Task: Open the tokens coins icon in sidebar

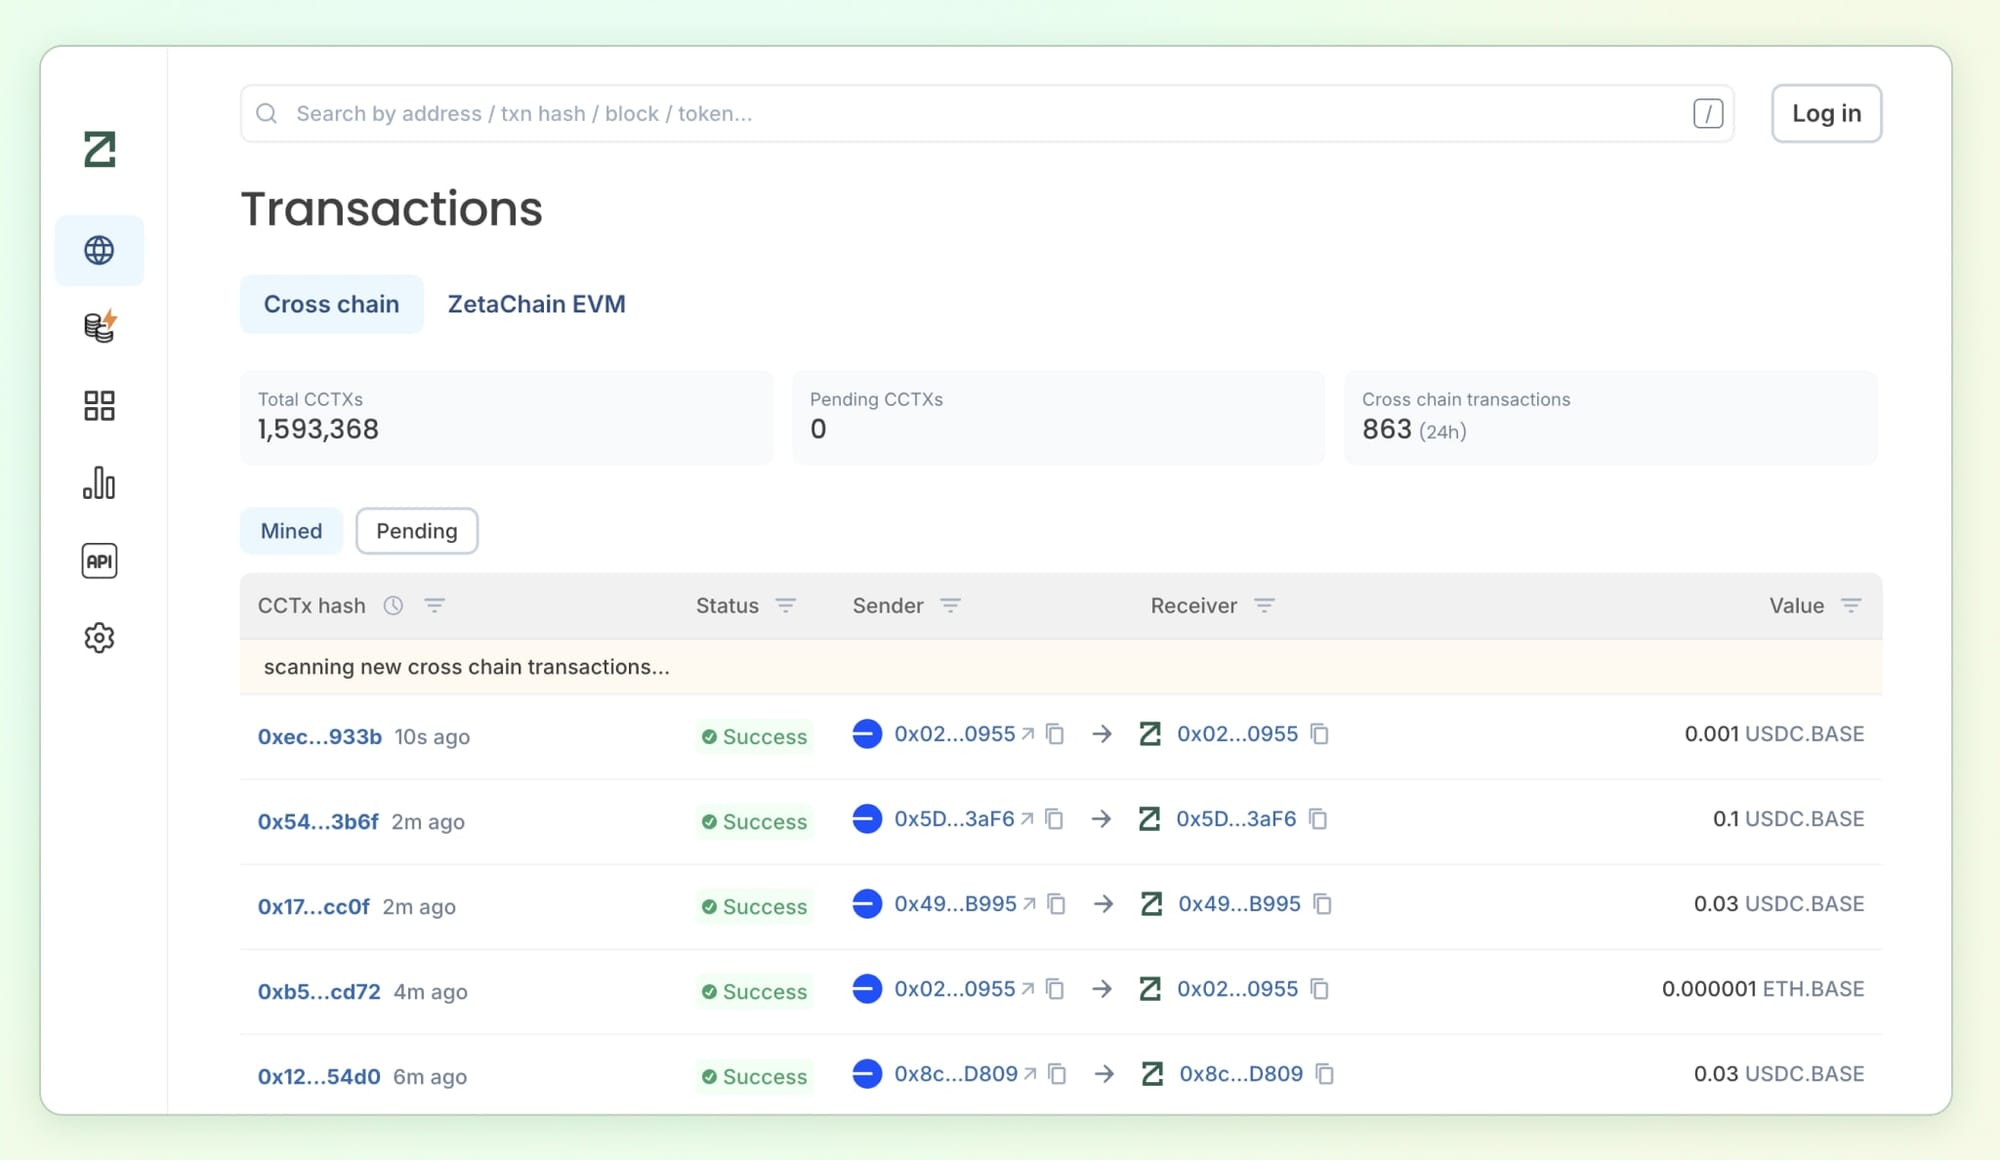Action: point(99,327)
